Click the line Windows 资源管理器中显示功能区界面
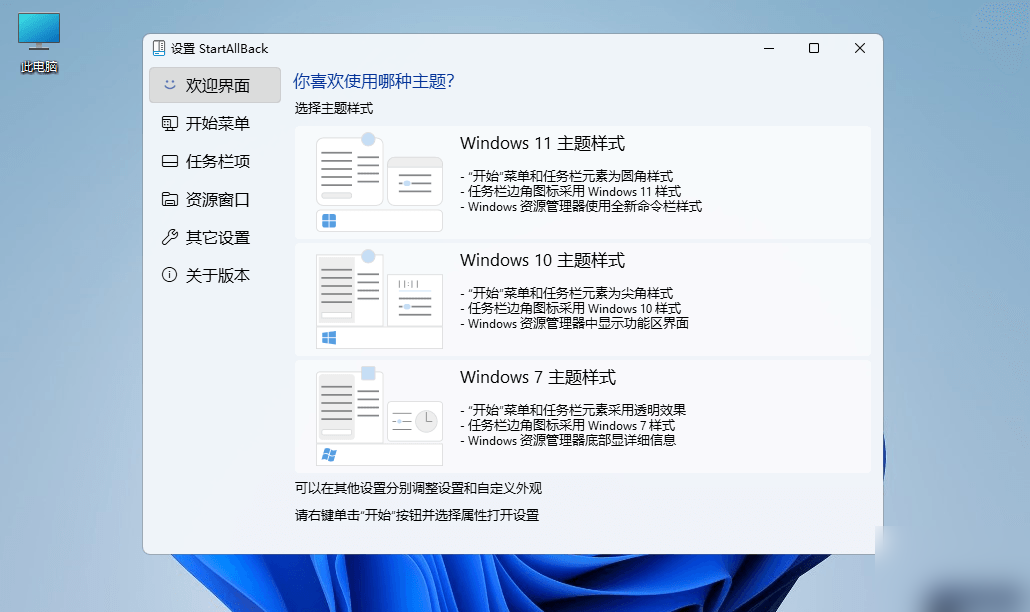Screen dimensions: 1030x612 click(x=575, y=323)
